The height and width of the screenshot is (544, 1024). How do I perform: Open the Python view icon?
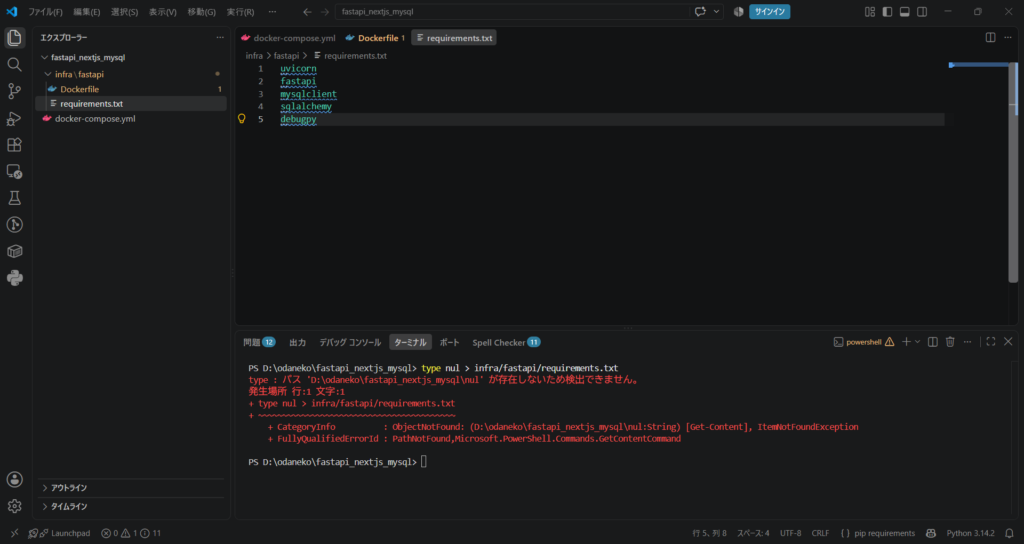[14, 278]
